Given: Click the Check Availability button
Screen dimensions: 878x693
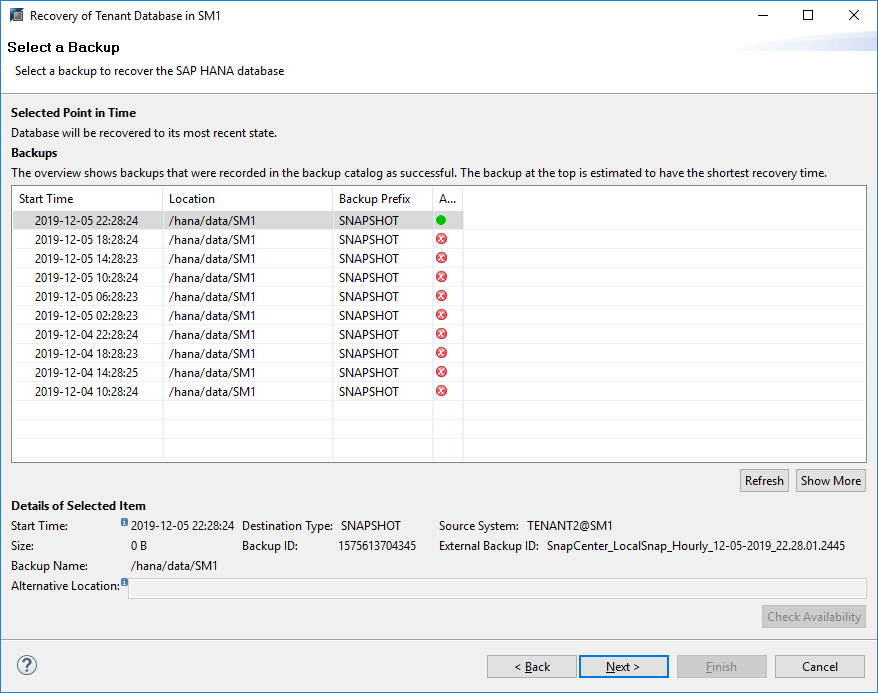Looking at the screenshot, I should coord(814,617).
